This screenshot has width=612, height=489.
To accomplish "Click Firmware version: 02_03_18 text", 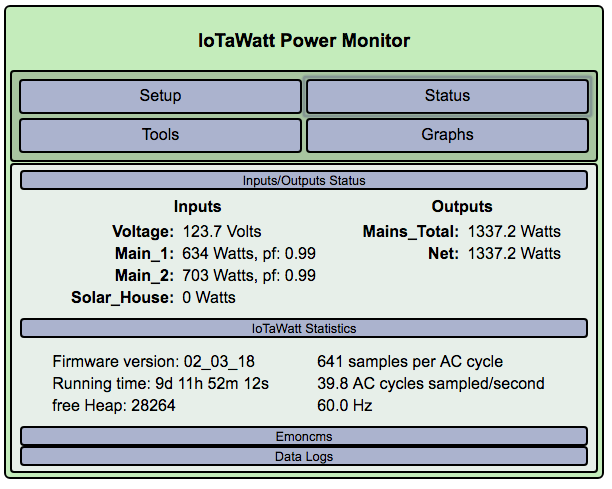I will click(154, 362).
